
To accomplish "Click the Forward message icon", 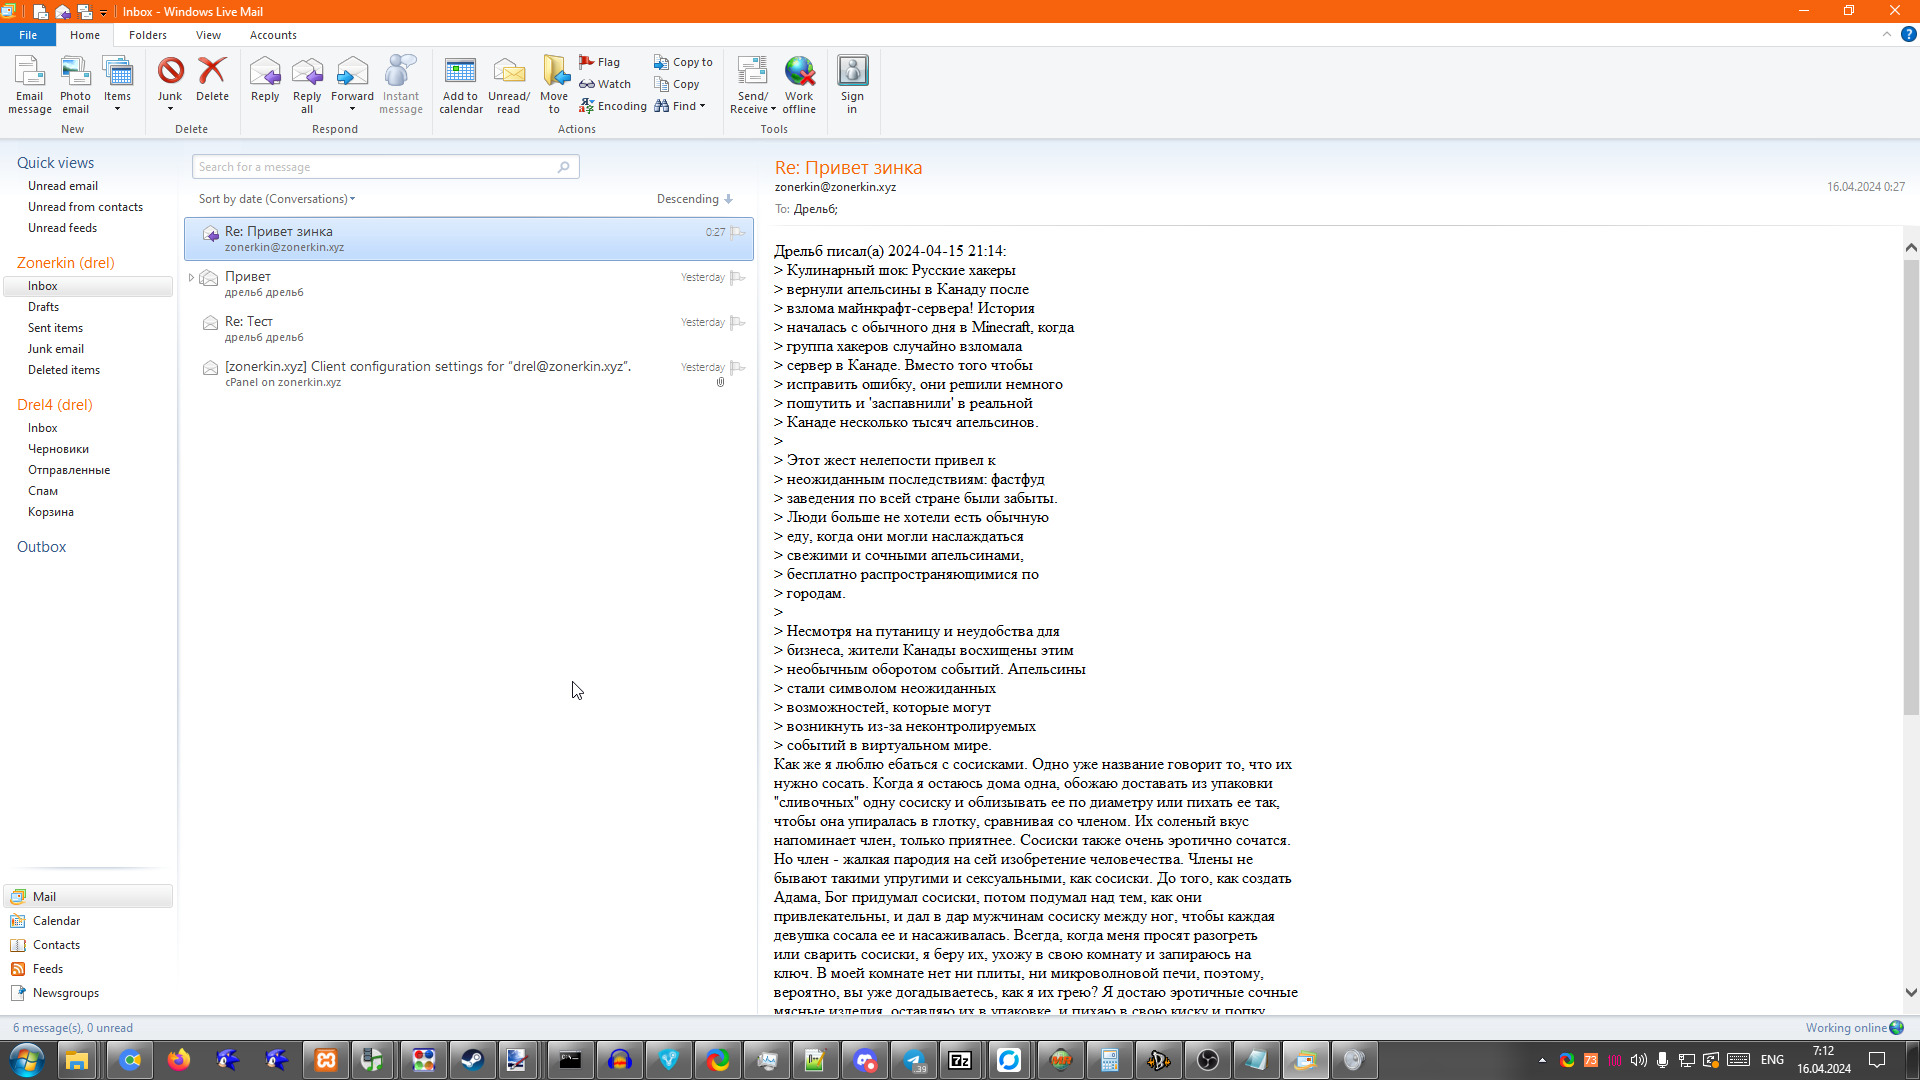I will coord(352,74).
